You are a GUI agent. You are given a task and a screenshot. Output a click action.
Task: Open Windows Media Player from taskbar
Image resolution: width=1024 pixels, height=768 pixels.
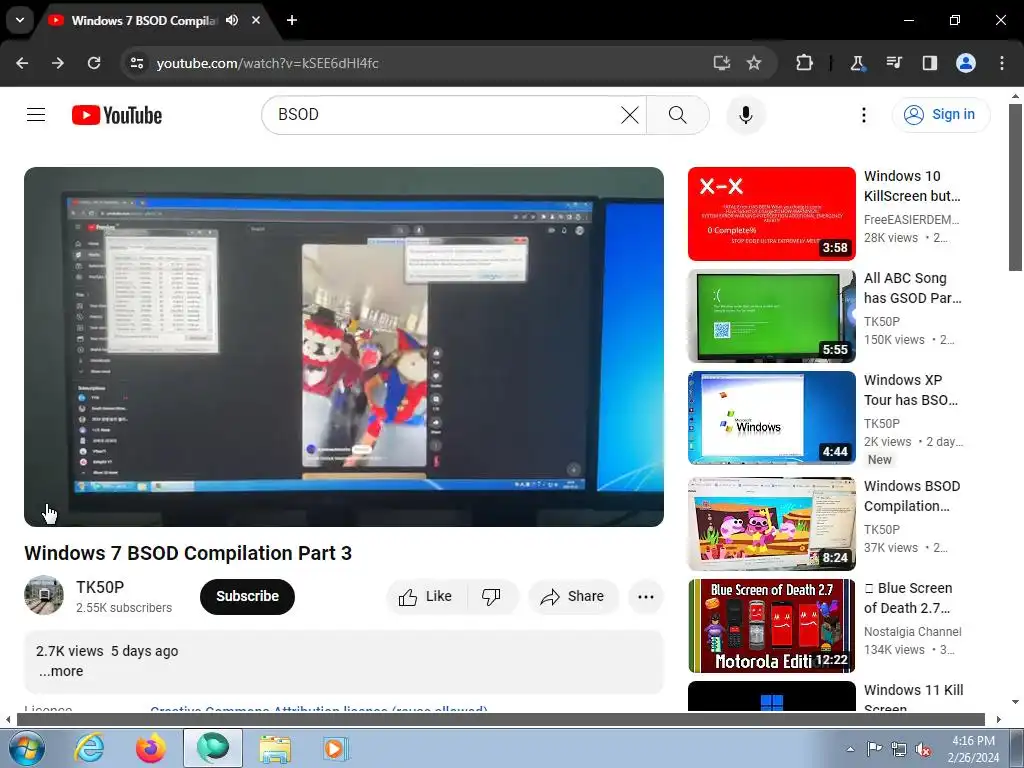coord(336,748)
